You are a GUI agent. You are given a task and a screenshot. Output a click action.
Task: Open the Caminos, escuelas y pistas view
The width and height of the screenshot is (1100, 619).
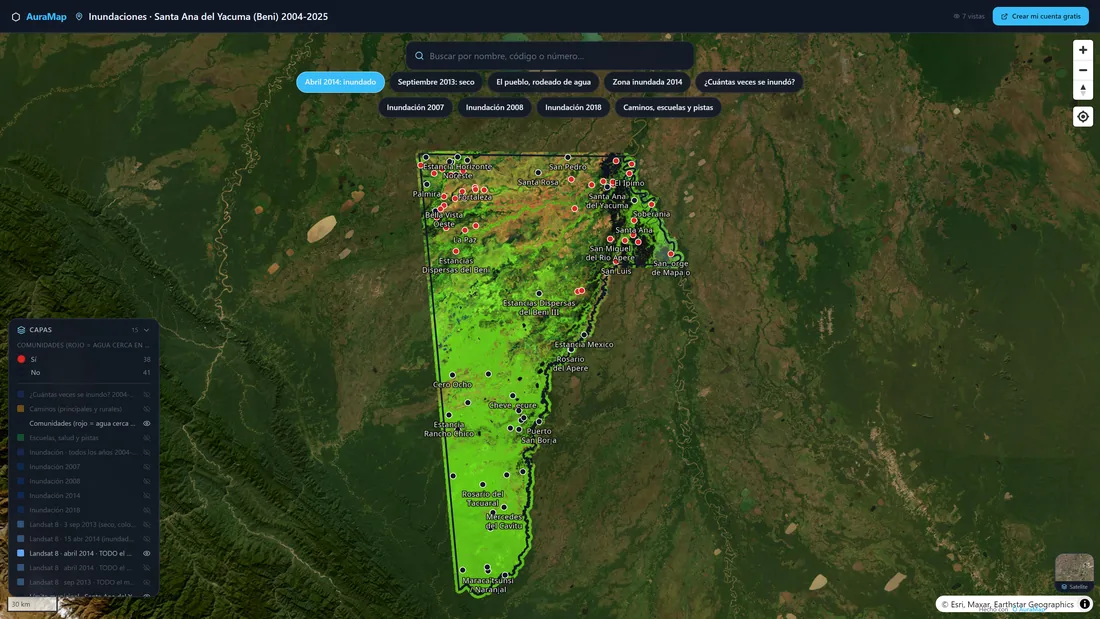click(668, 107)
